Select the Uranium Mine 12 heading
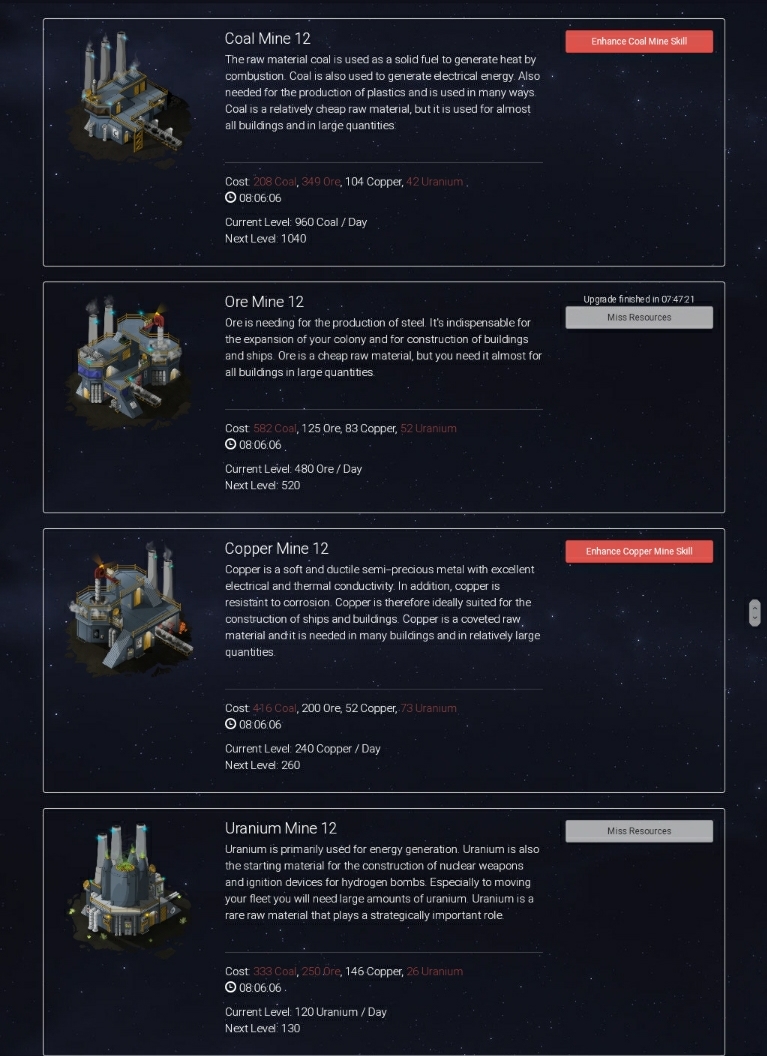The width and height of the screenshot is (767, 1056). point(281,828)
